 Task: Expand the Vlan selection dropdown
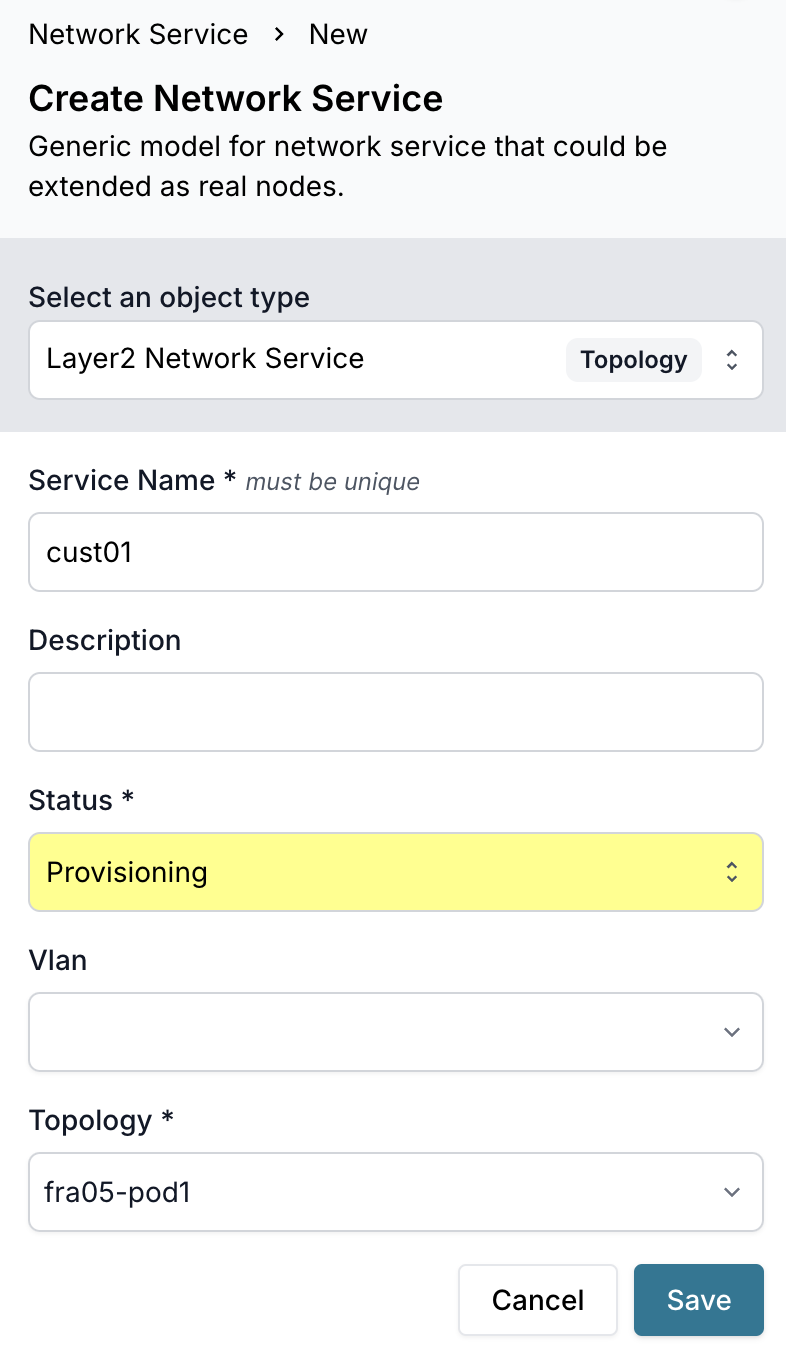(395, 1032)
